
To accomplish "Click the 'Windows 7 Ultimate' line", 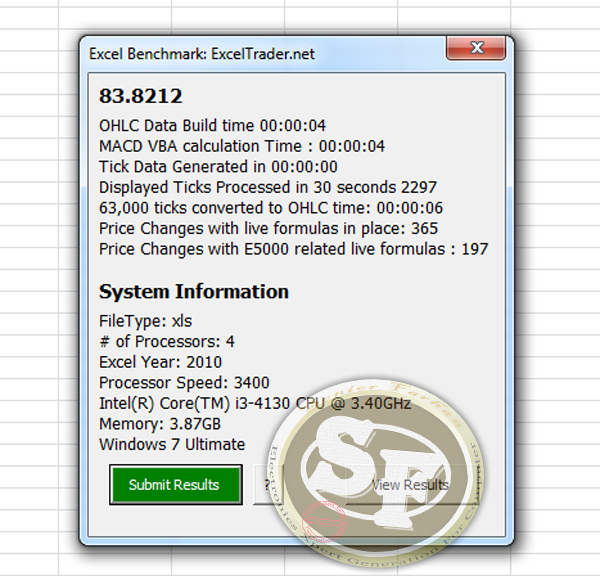I will pyautogui.click(x=172, y=445).
